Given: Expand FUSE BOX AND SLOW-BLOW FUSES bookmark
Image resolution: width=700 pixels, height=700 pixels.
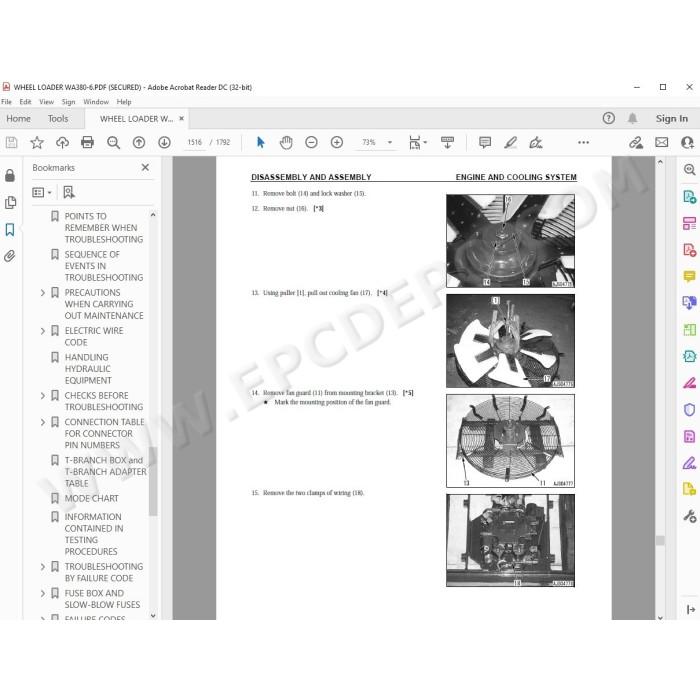Looking at the screenshot, I should coord(43,593).
